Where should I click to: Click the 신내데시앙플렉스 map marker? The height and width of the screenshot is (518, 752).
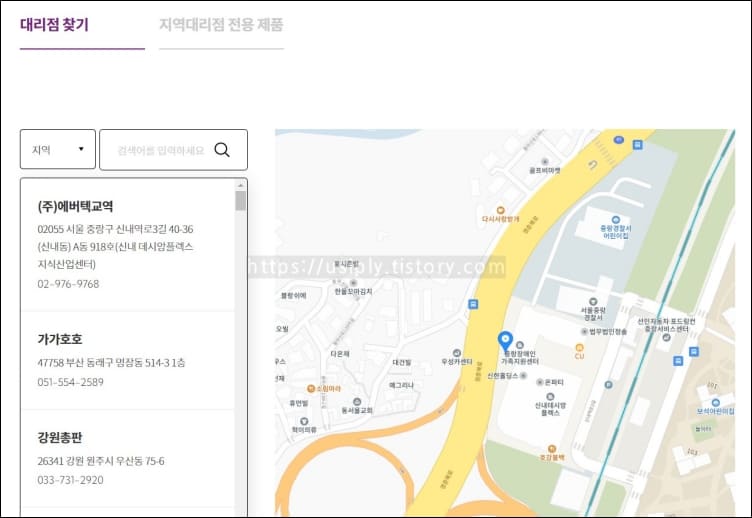click(550, 397)
